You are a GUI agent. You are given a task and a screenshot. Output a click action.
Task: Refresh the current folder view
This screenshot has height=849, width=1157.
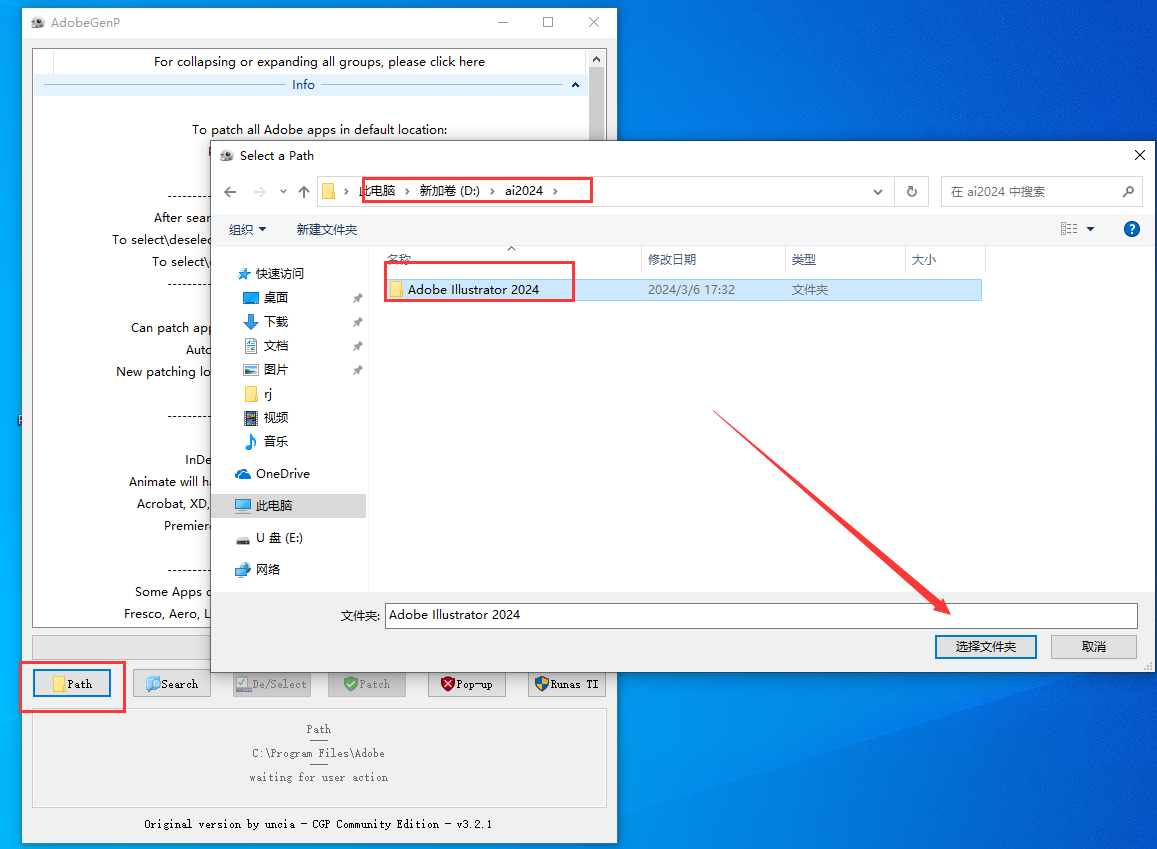pos(912,192)
